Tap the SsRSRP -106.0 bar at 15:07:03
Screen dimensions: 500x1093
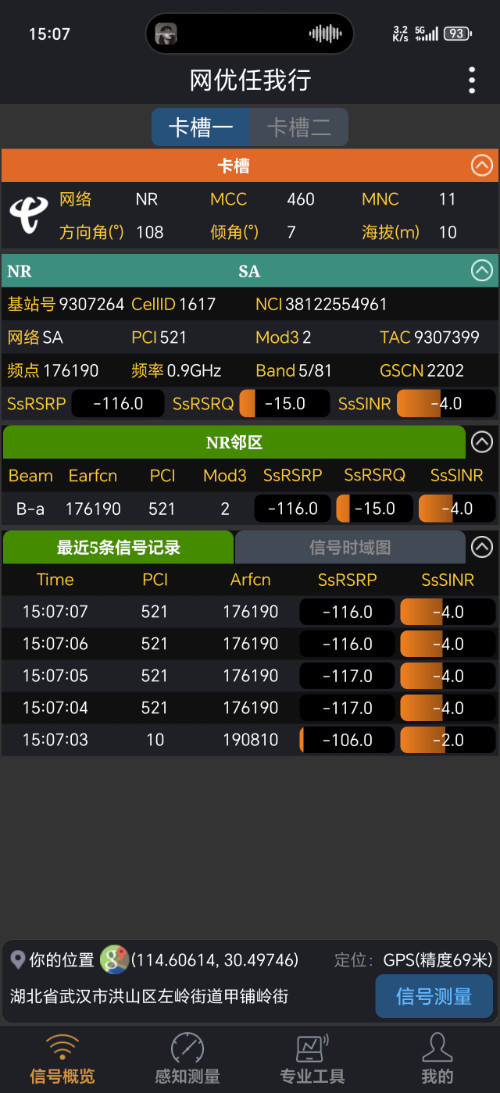(x=347, y=740)
